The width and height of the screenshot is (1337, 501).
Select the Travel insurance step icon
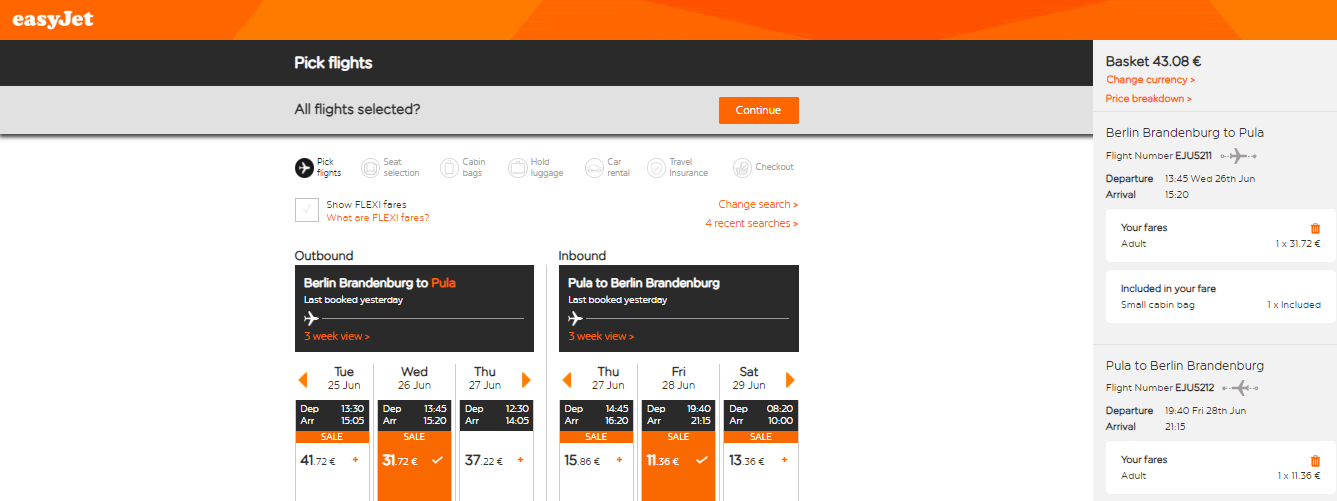[656, 168]
